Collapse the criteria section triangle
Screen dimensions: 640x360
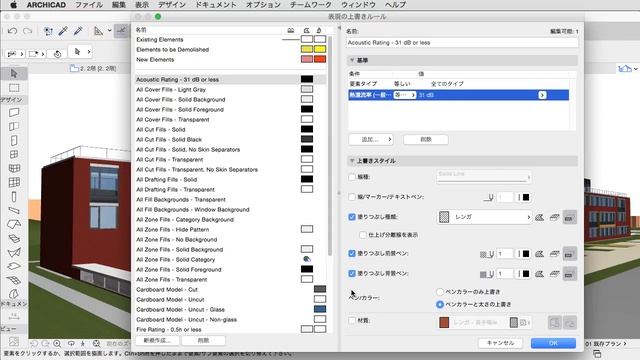point(352,60)
